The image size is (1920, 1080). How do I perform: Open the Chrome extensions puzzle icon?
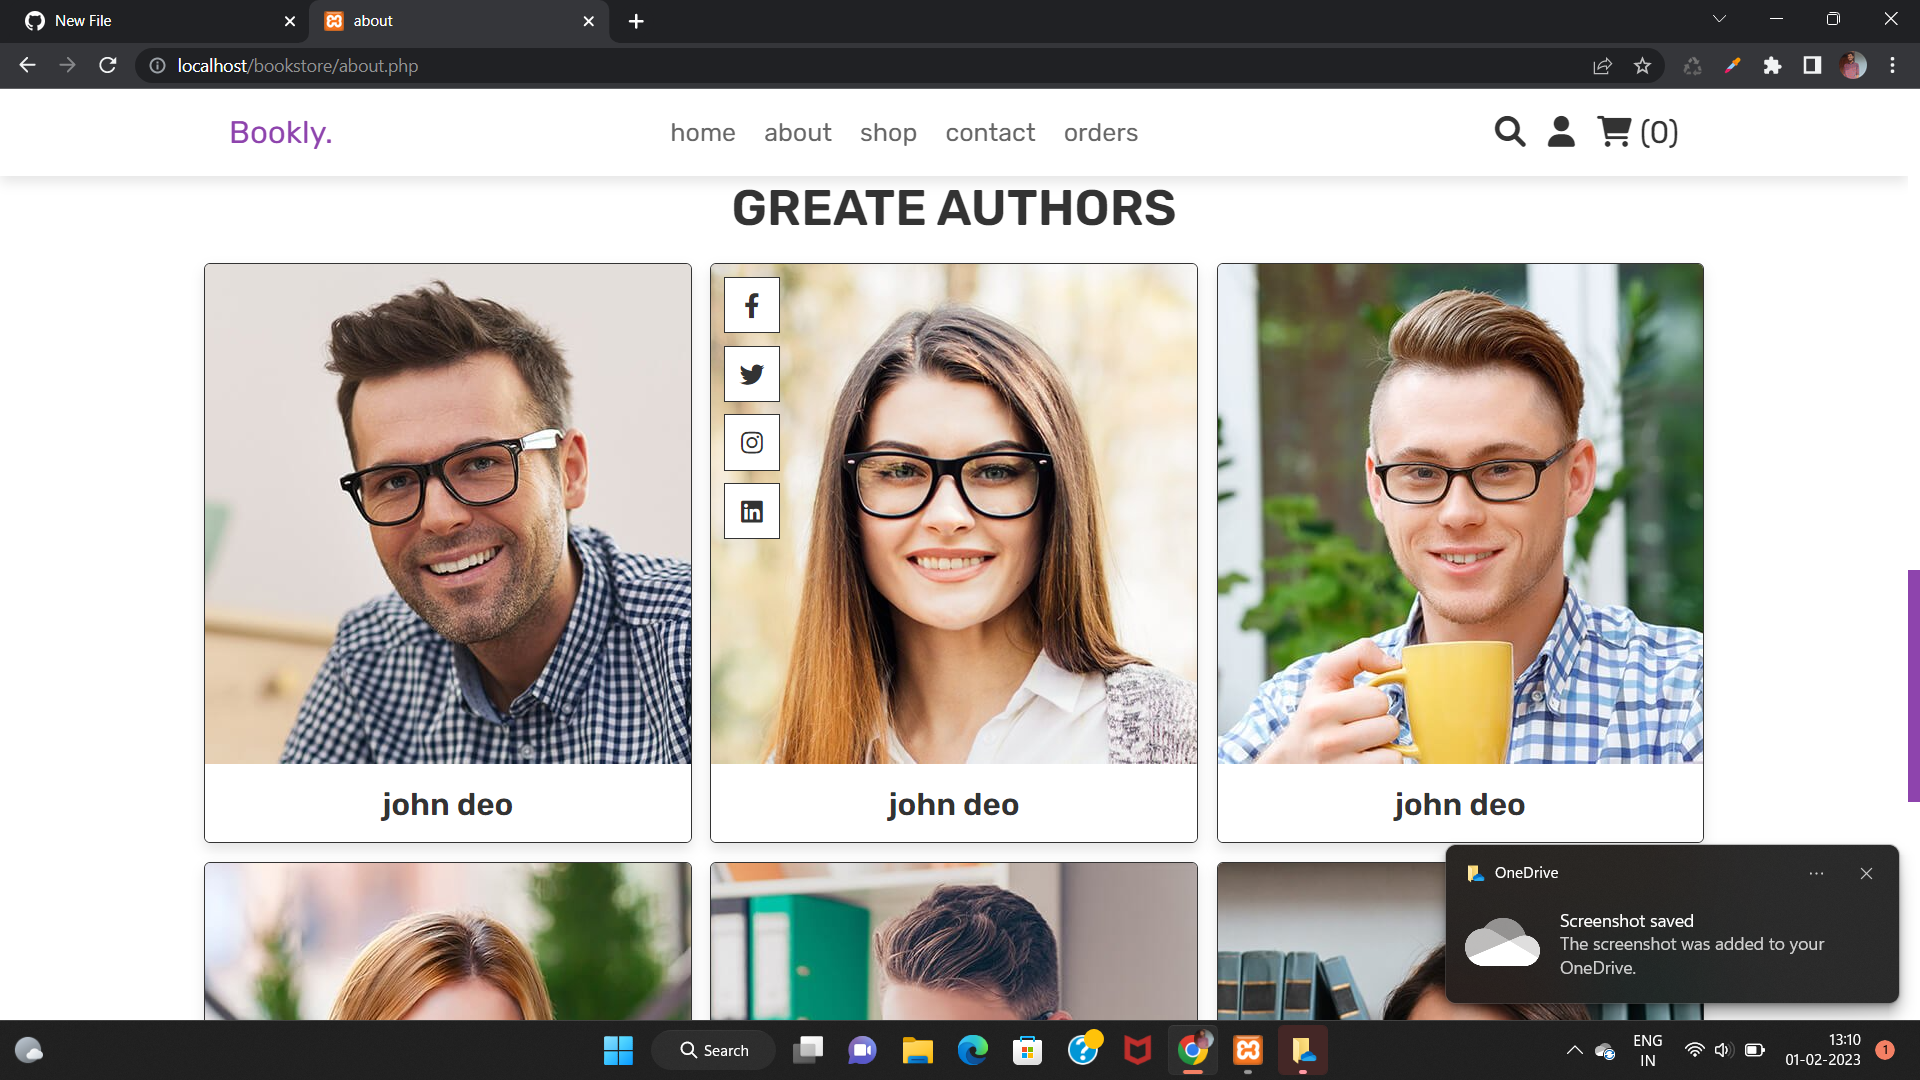[x=1772, y=65]
